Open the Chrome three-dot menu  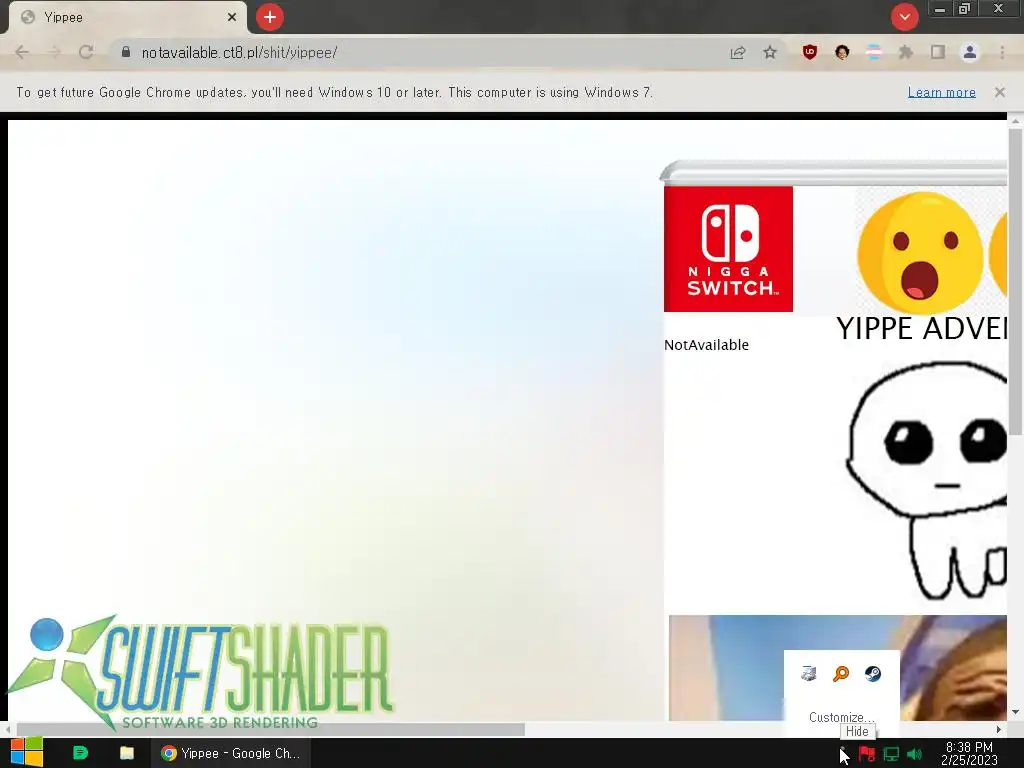coord(1002,52)
